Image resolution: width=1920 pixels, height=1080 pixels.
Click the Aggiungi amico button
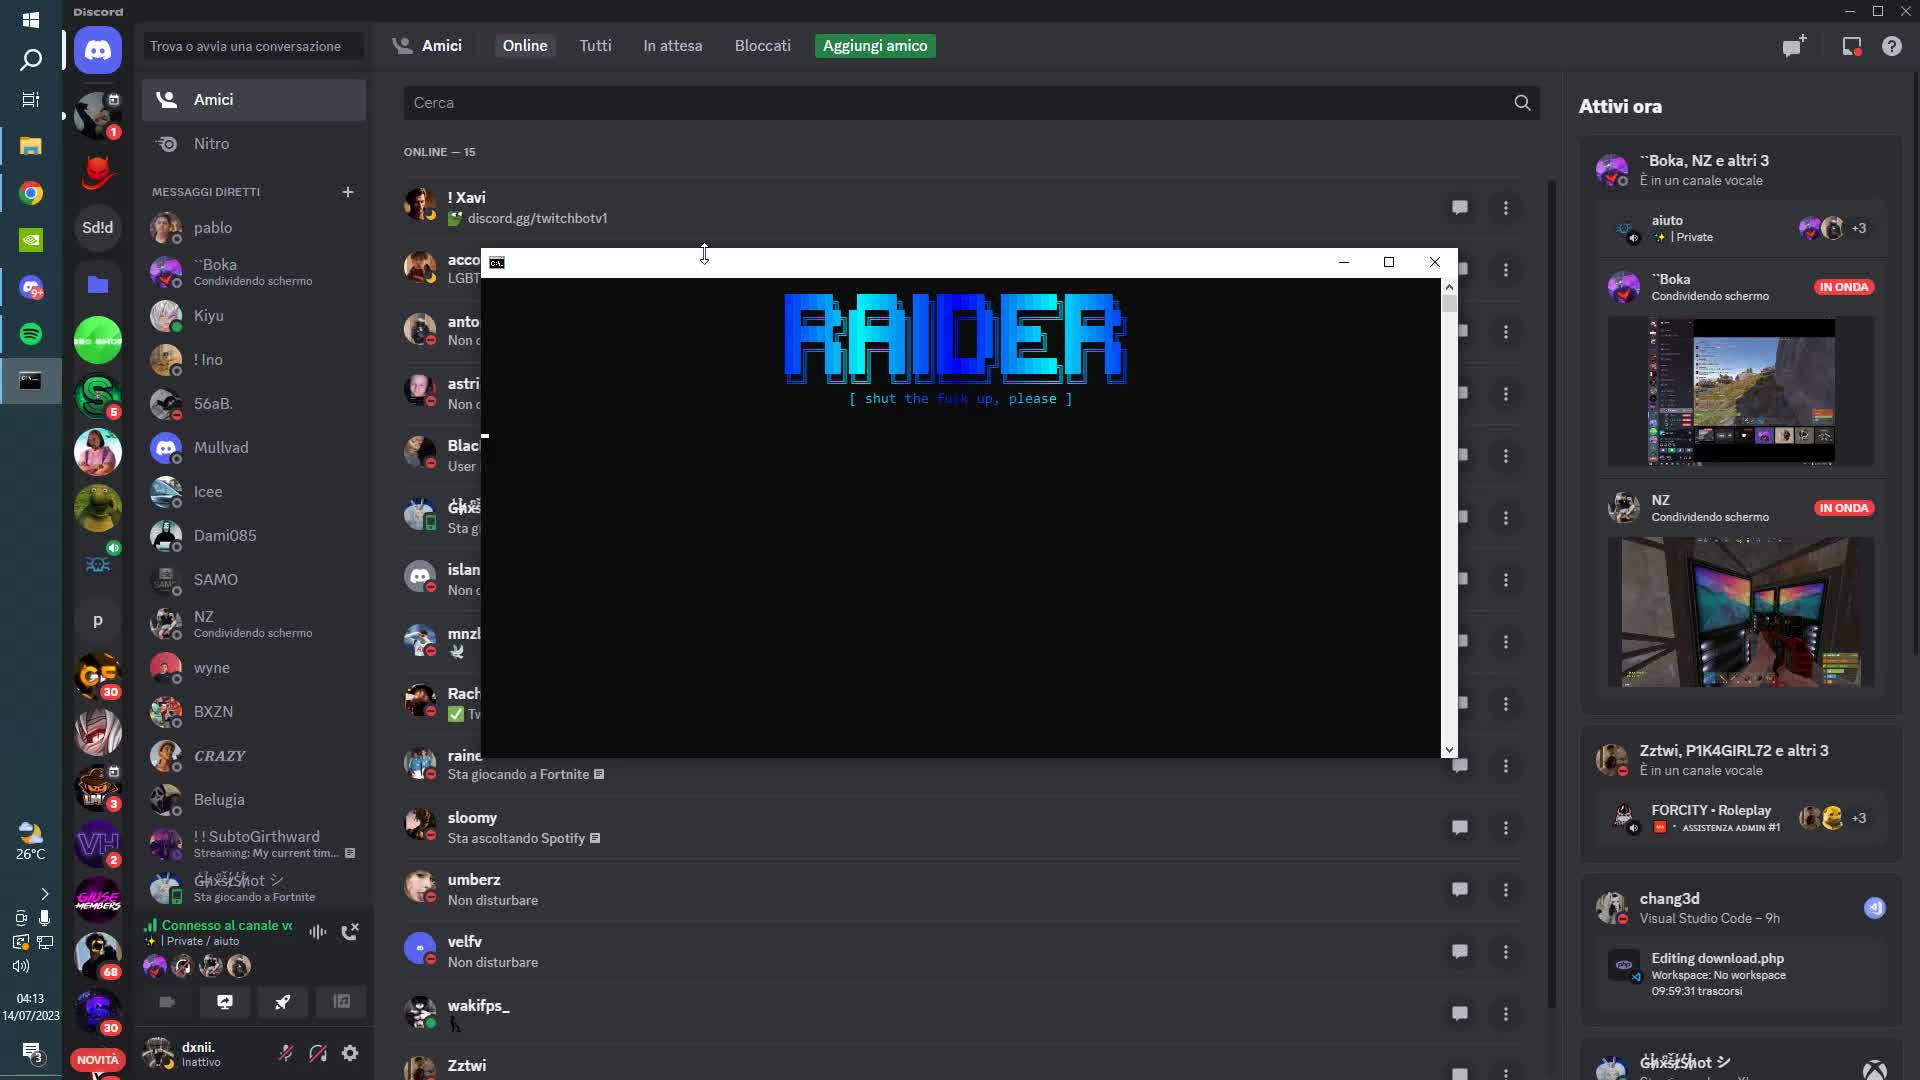tap(874, 46)
